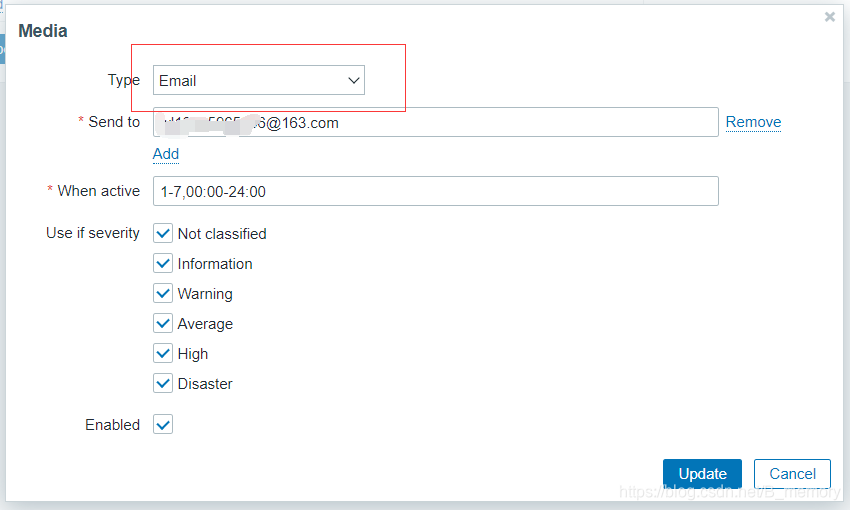Uncheck the Not classified severity

(x=163, y=234)
